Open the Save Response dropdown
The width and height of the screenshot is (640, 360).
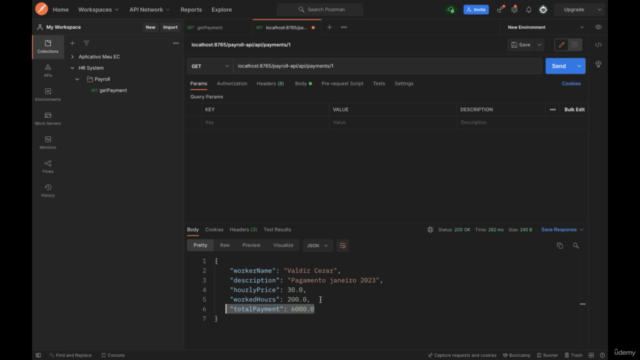[562, 230]
